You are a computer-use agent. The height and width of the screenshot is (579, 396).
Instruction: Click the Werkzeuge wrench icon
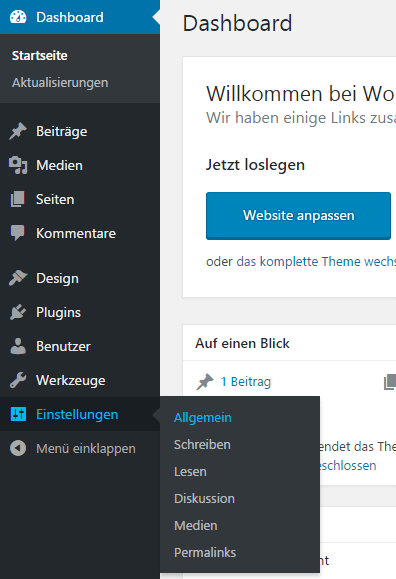click(18, 380)
